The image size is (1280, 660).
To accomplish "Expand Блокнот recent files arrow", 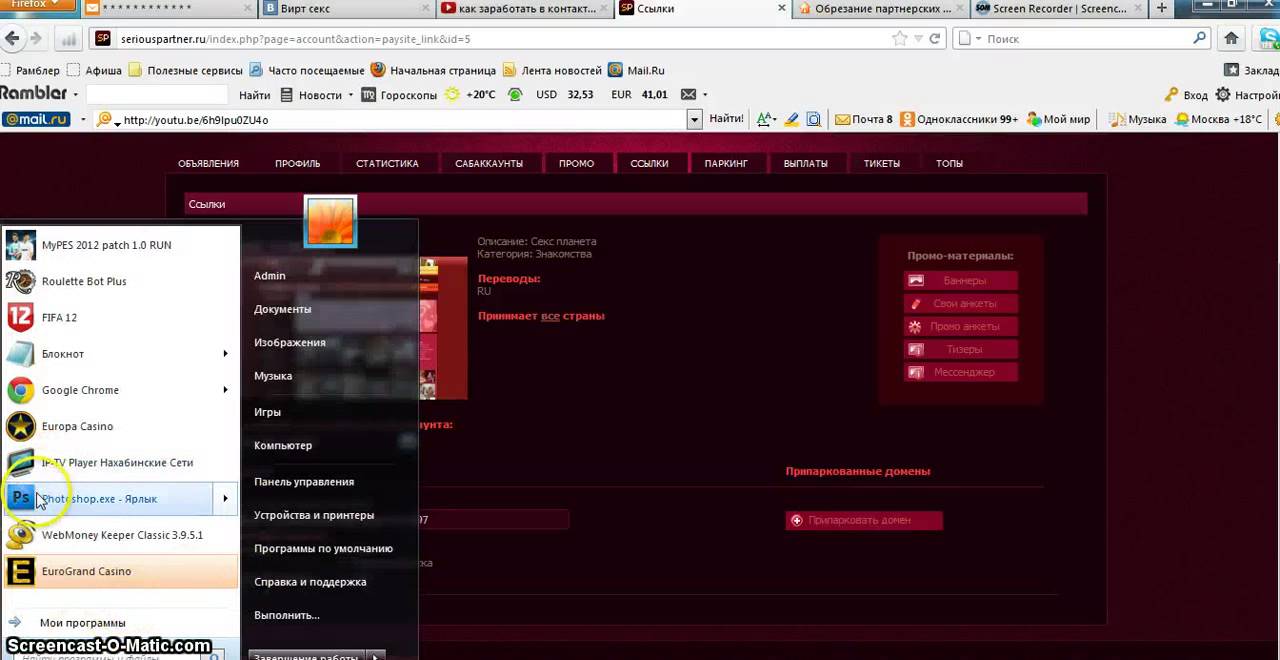I will [x=225, y=354].
